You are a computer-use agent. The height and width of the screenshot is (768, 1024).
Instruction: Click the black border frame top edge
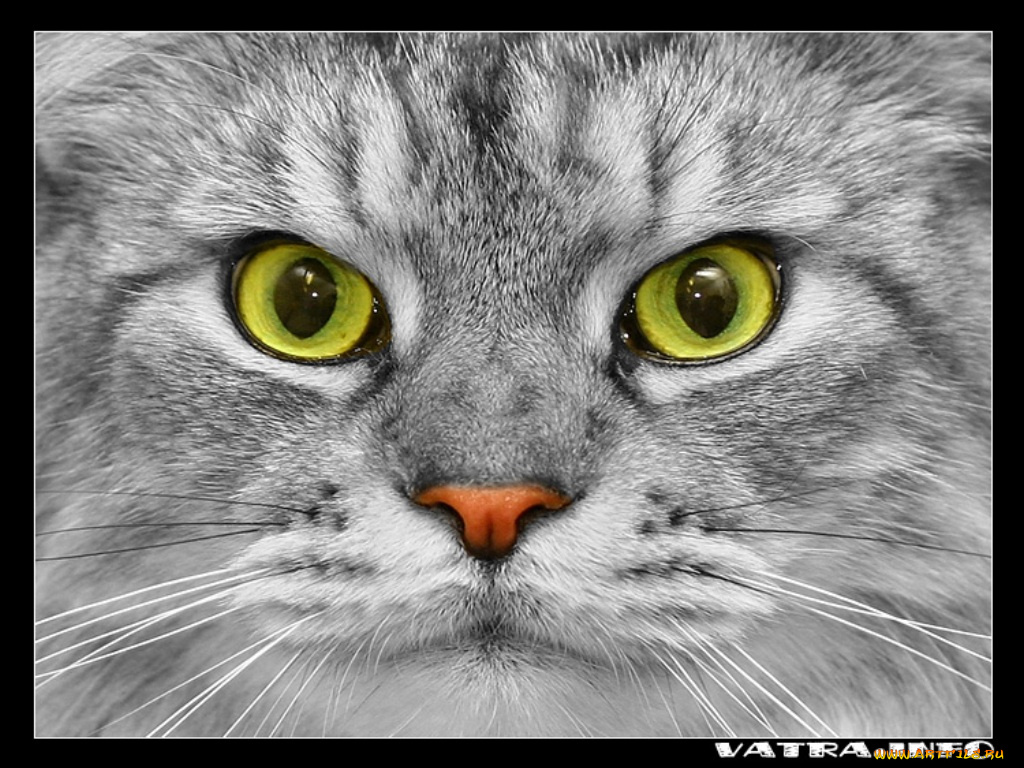pos(512,12)
